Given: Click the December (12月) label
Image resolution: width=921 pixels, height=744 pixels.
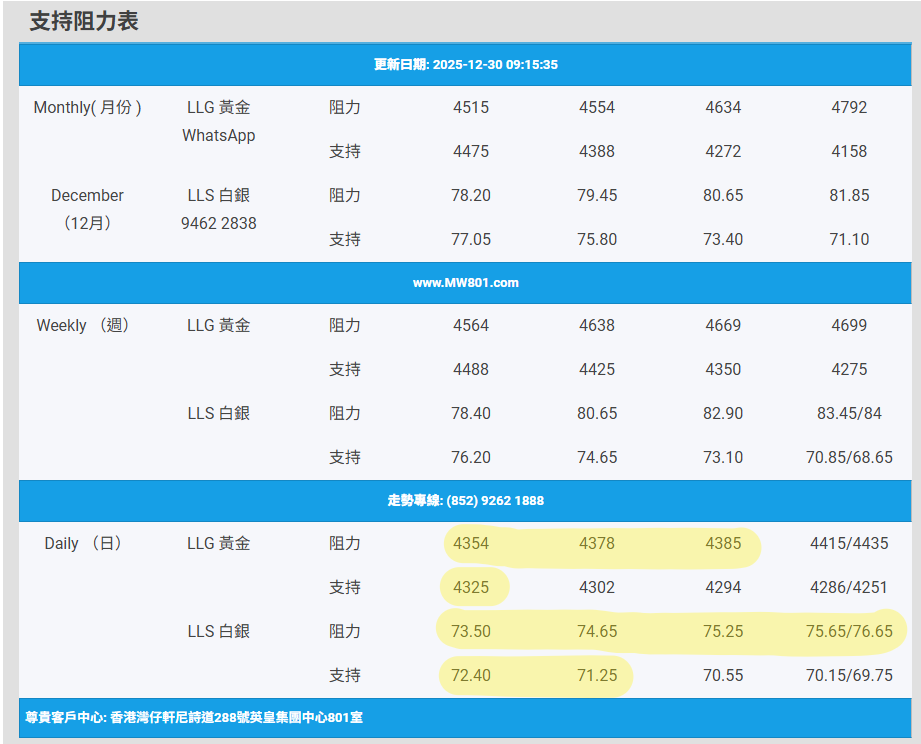Looking at the screenshot, I should (87, 209).
